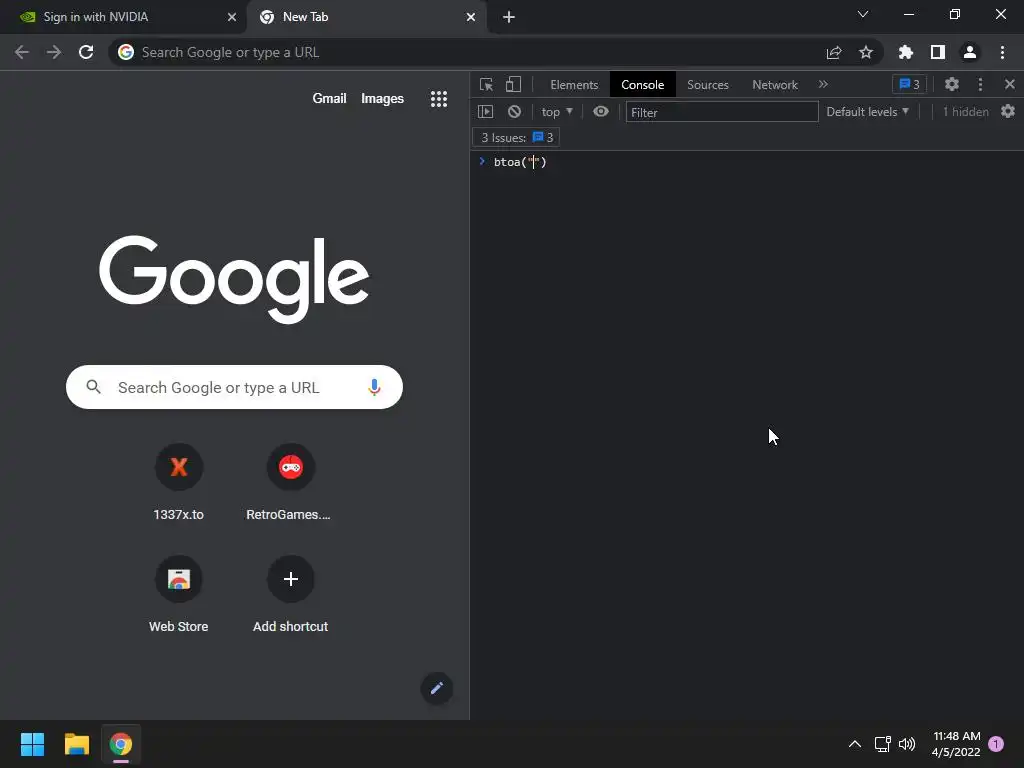Viewport: 1024px width, 768px height.
Task: Switch to Sign in with NVIDIA tab
Action: pyautogui.click(x=122, y=17)
